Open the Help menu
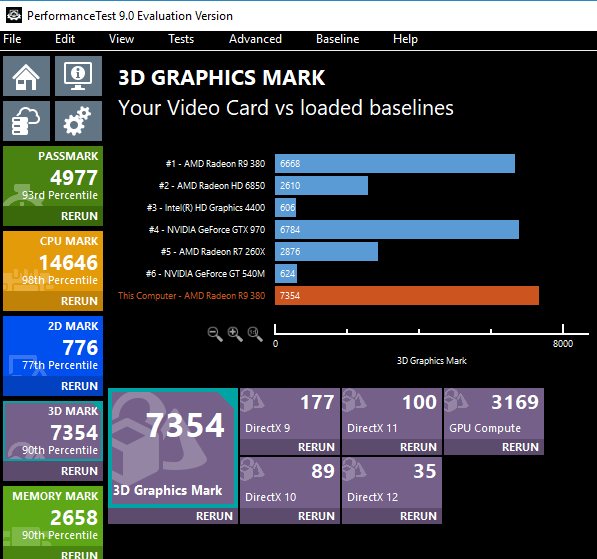This screenshot has width=597, height=559. coord(405,39)
